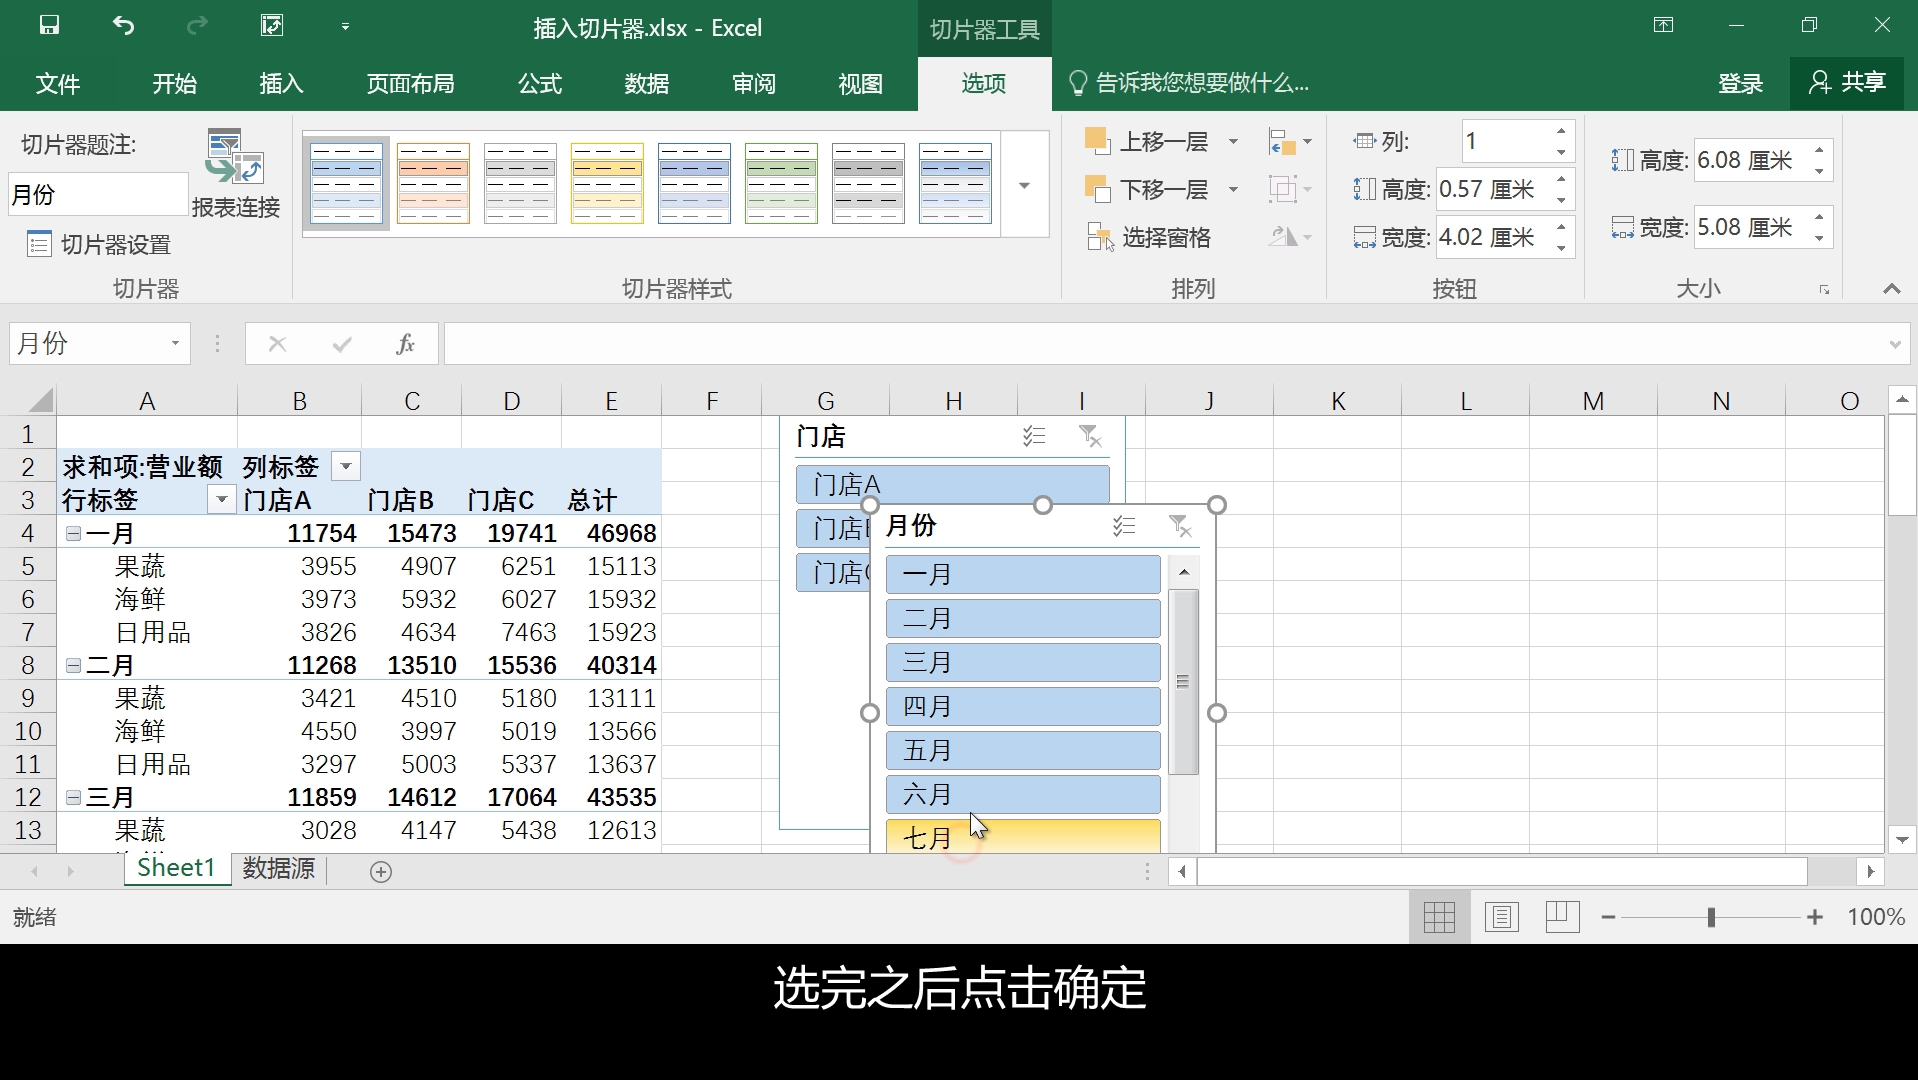Screen dimensions: 1918x1080
Task: Switch to 分页预览 view in status bar
Action: tap(1562, 916)
